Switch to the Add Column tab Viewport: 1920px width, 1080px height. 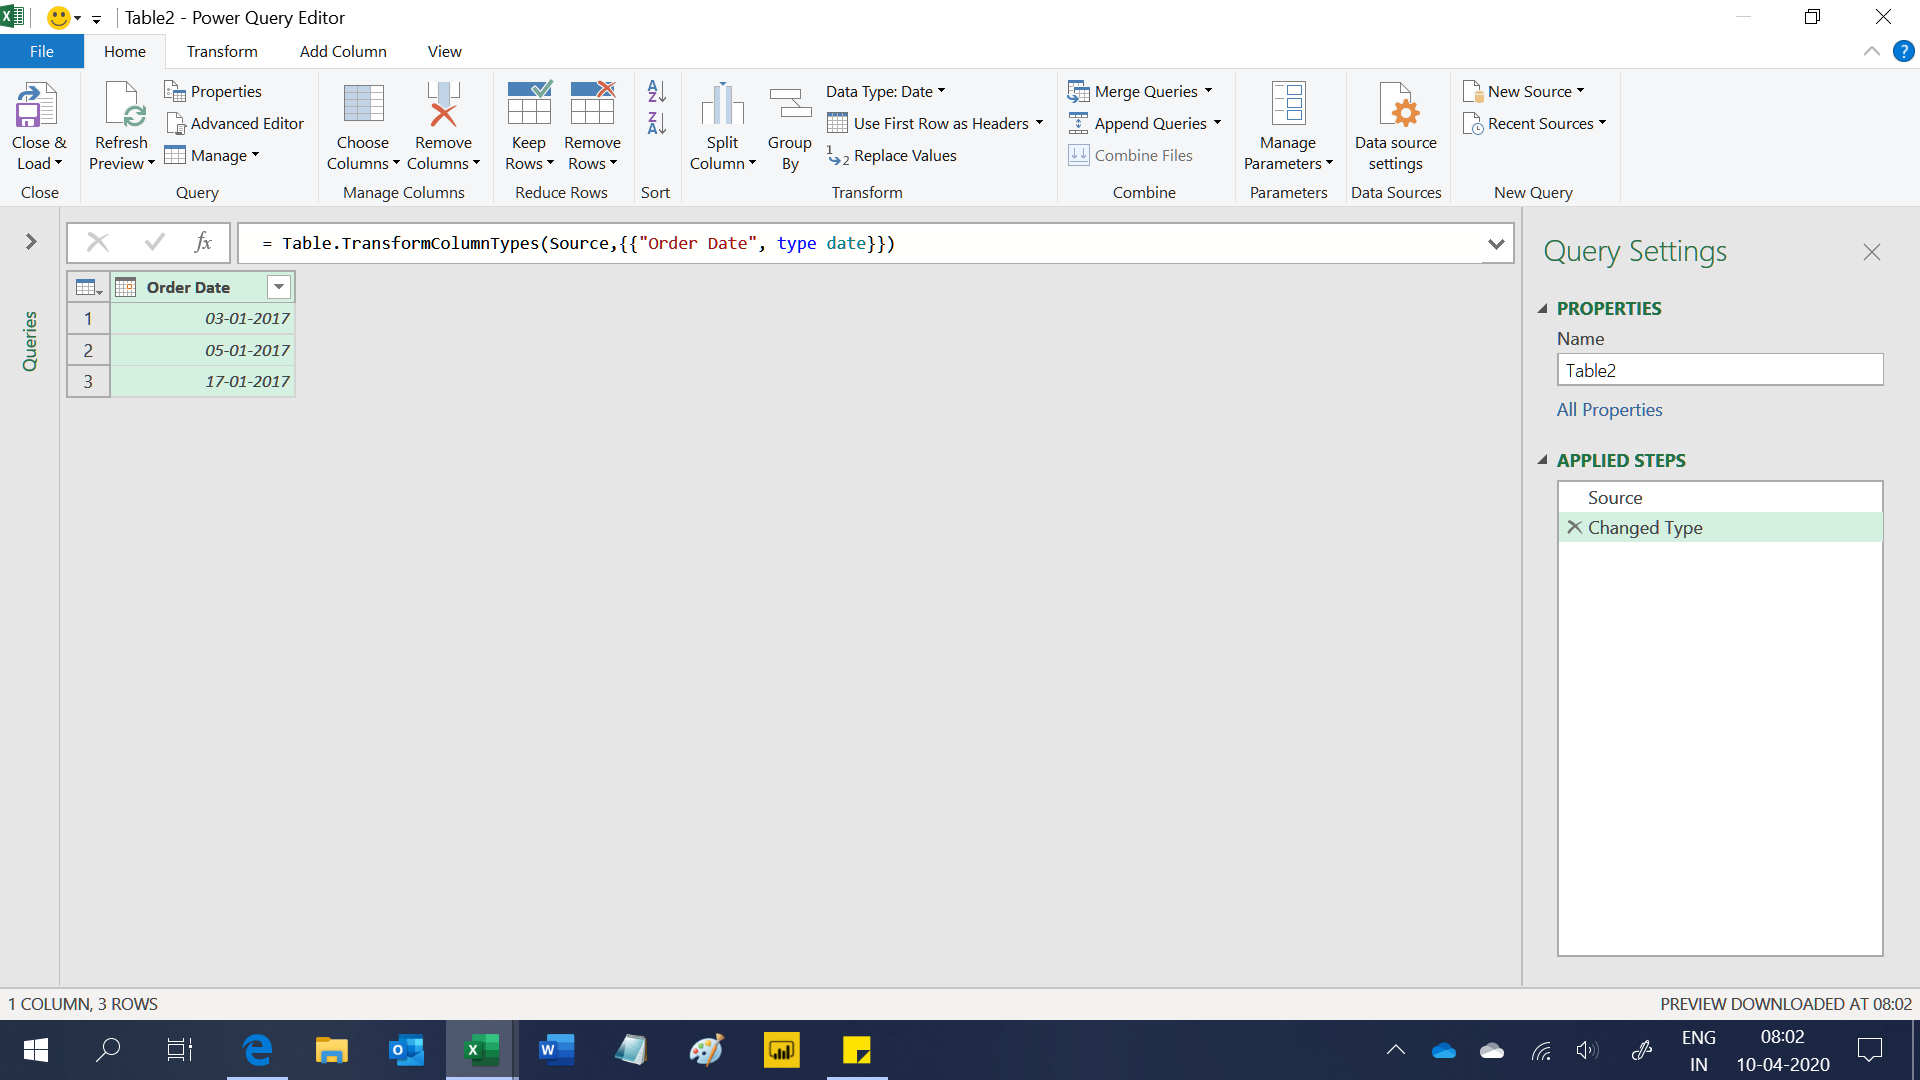point(343,51)
